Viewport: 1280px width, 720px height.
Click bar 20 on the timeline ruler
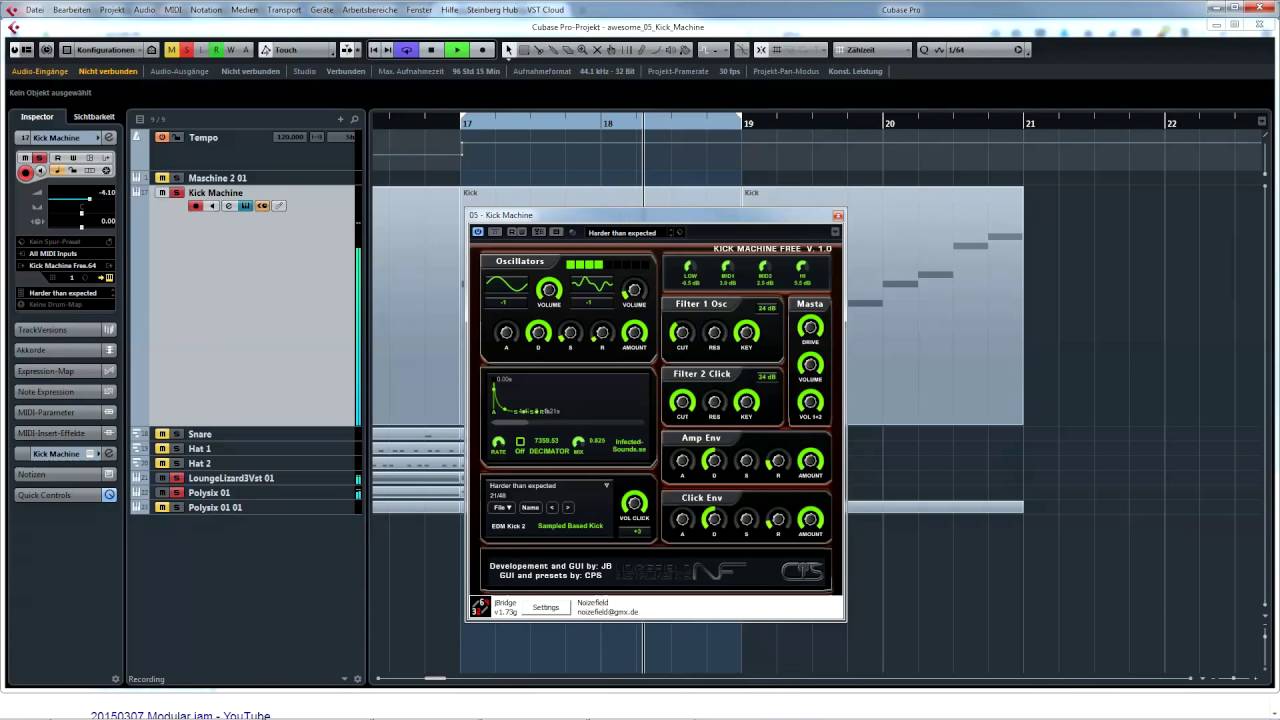[890, 123]
